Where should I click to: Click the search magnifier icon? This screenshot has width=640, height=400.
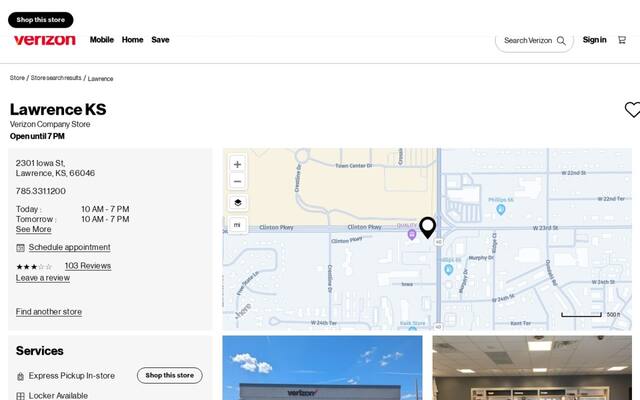click(x=561, y=40)
